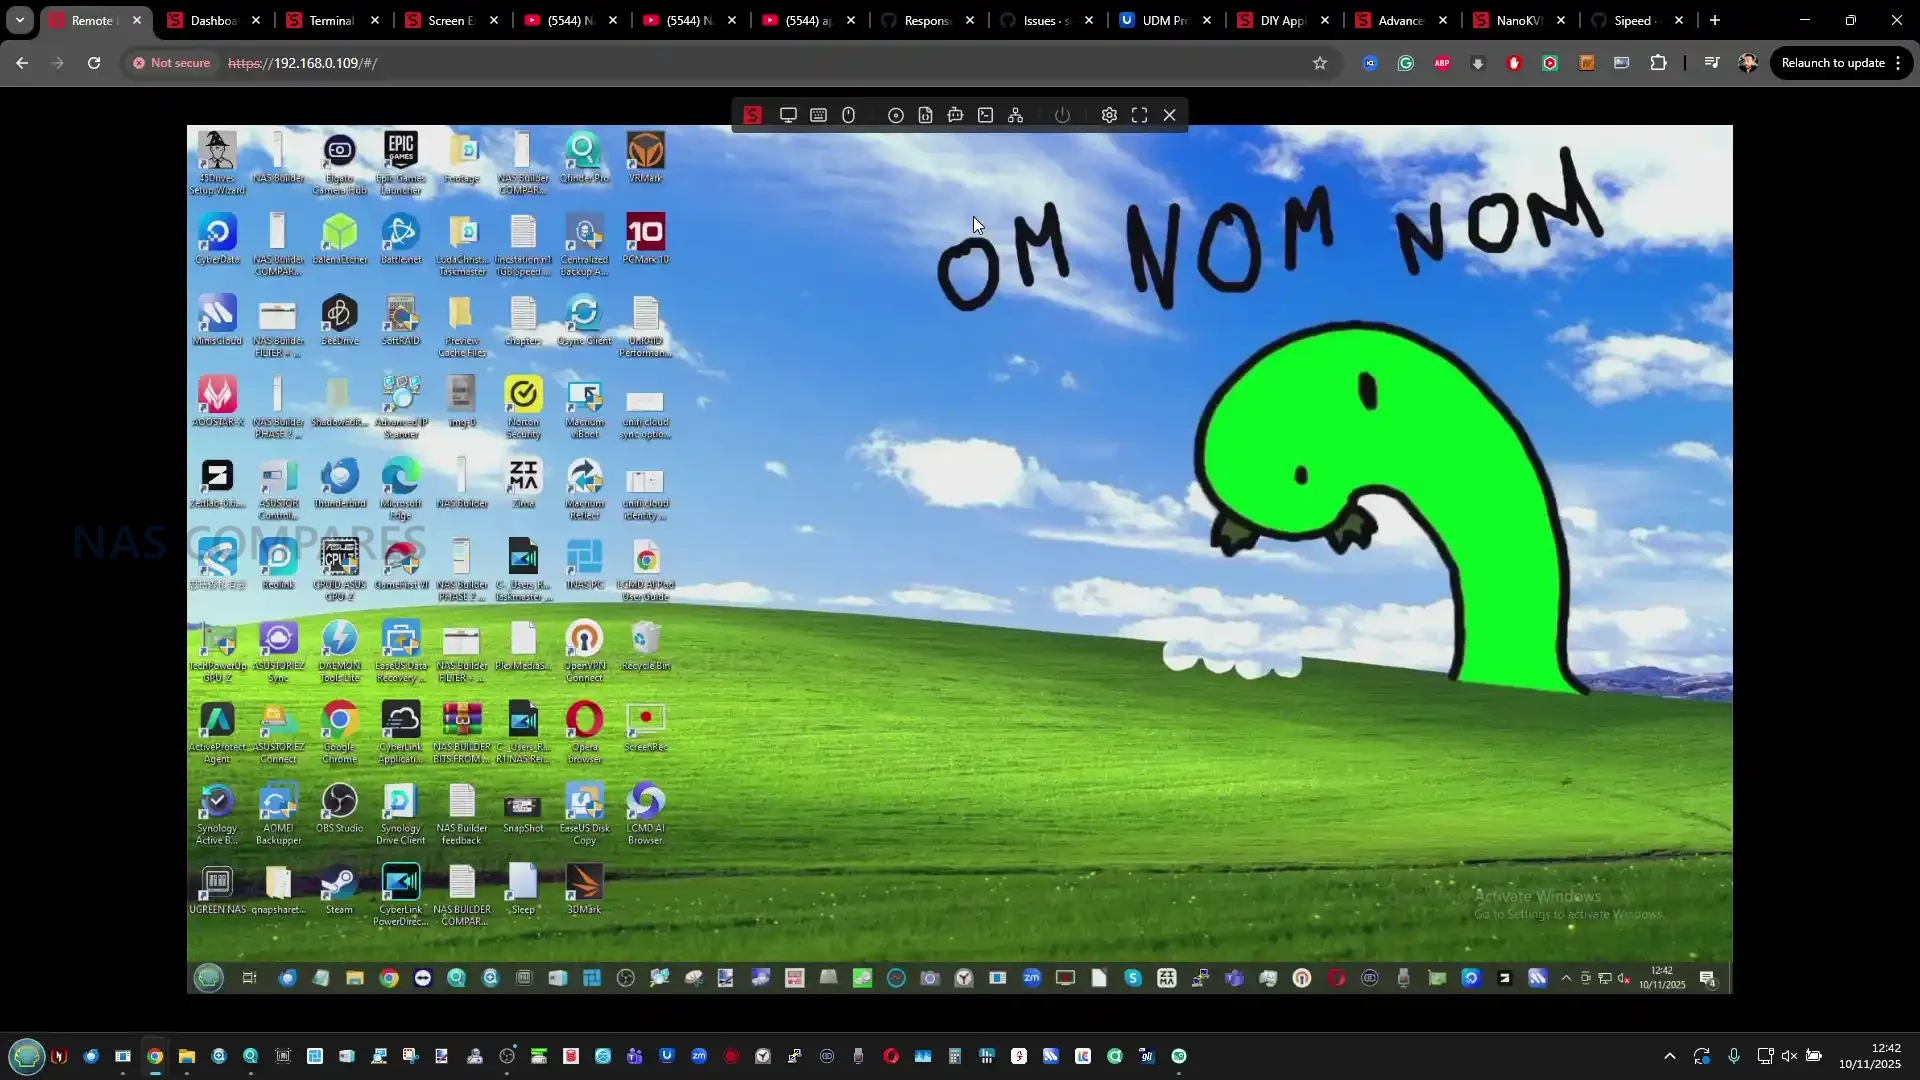The height and width of the screenshot is (1080, 1920).
Task: Click the network Wake-on-LAN icon
Action: click(1016, 115)
